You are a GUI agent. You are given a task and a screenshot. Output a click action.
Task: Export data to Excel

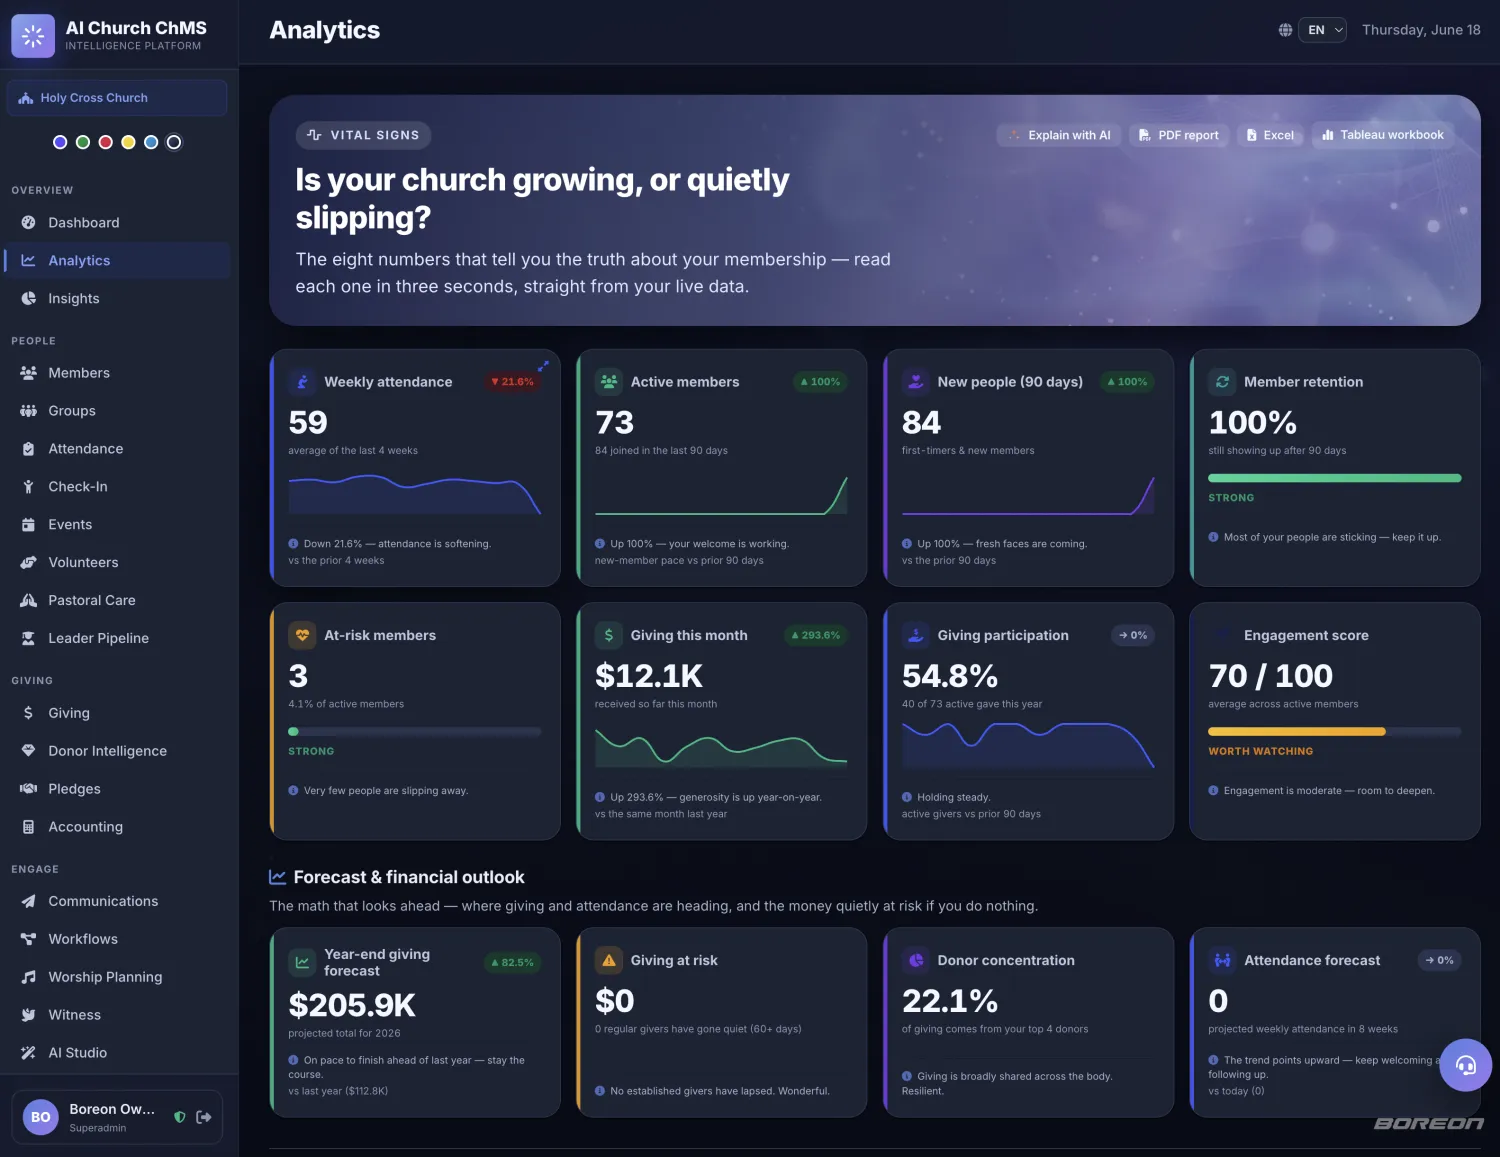point(1270,135)
